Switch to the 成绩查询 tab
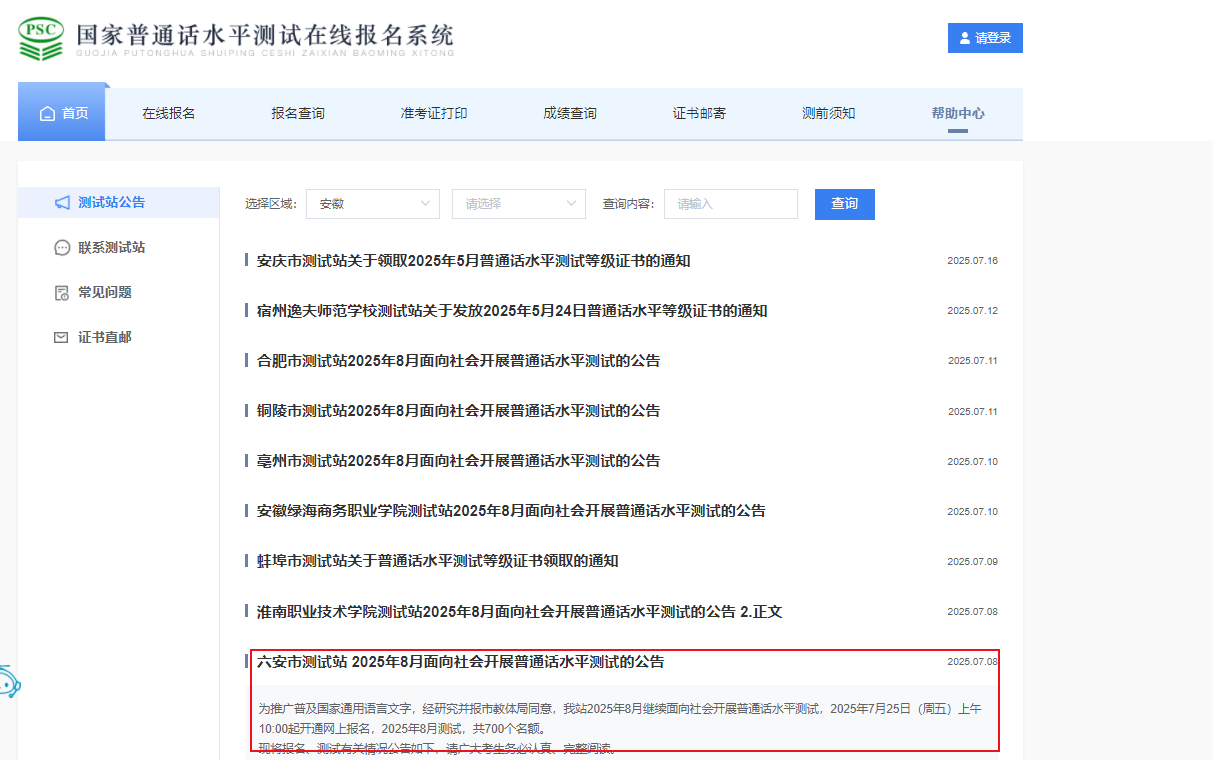Viewport: 1213px width, 760px height. coord(570,114)
